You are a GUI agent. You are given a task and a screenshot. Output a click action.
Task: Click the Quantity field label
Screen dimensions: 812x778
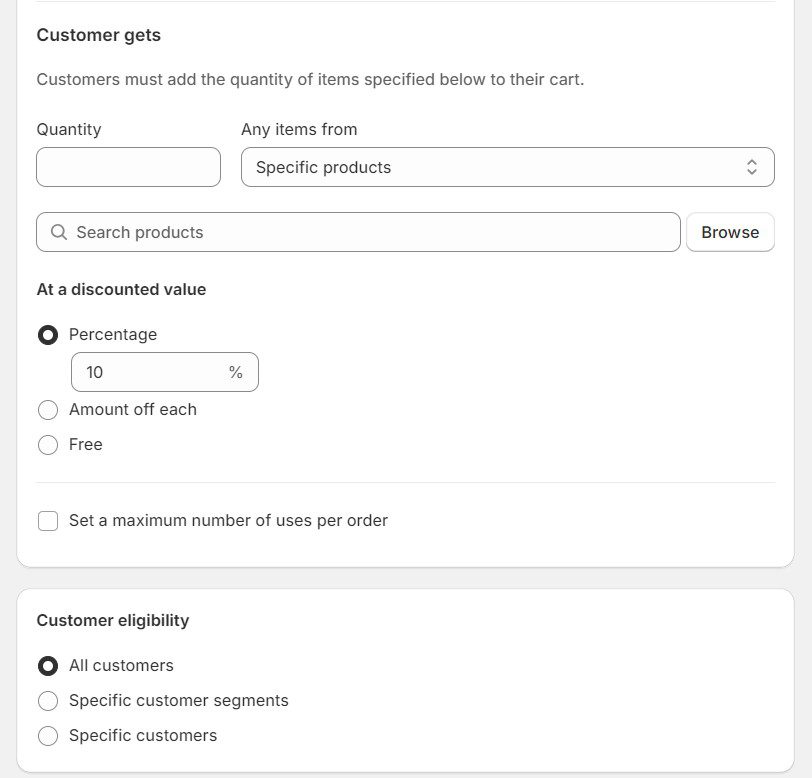[68, 129]
